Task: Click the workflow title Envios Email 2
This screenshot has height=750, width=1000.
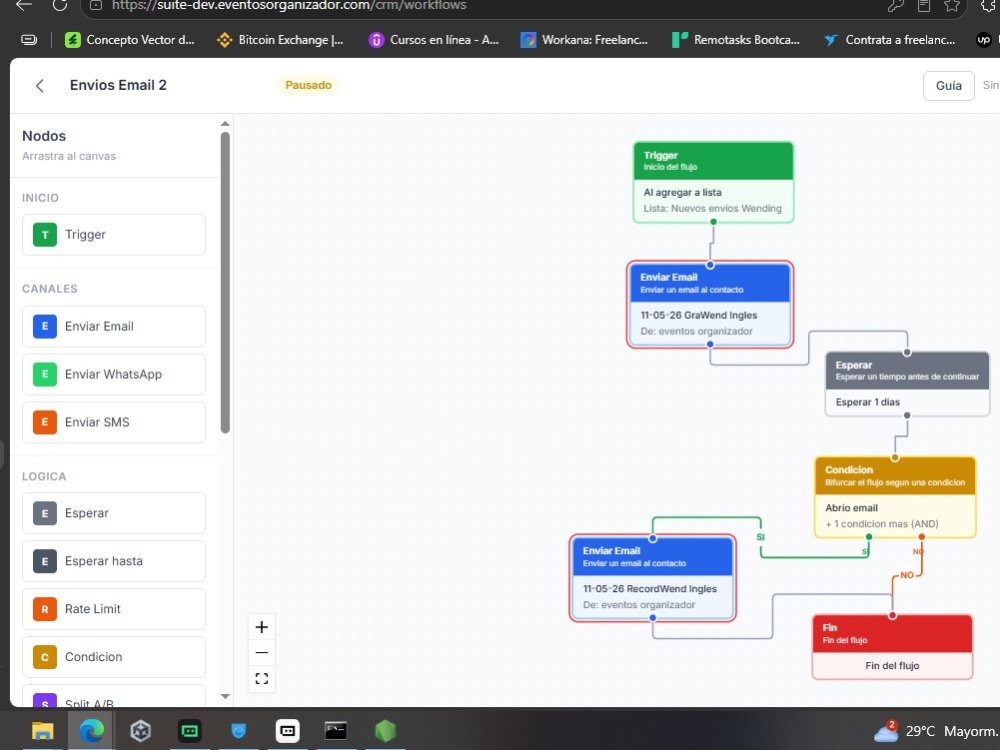Action: 118,85
